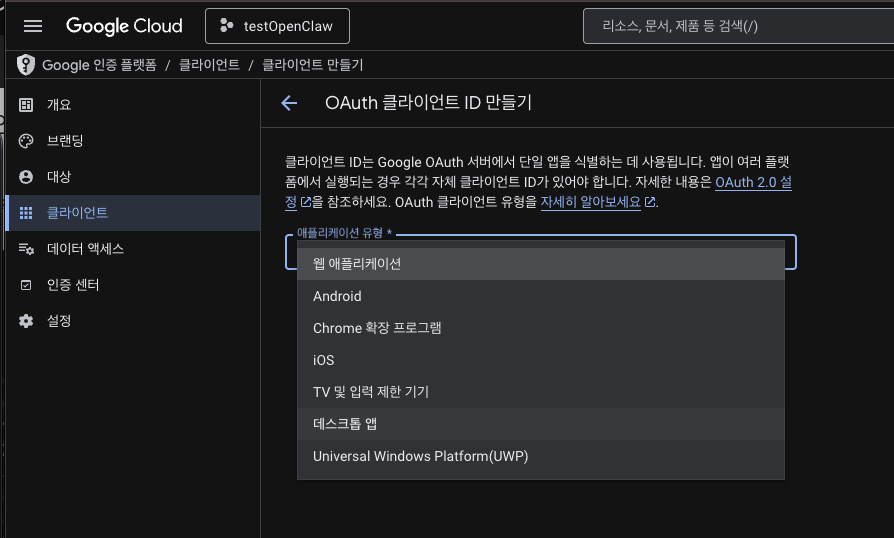
Task: Click the 애플리케이션 유형 dropdown field
Action: (x=541, y=252)
